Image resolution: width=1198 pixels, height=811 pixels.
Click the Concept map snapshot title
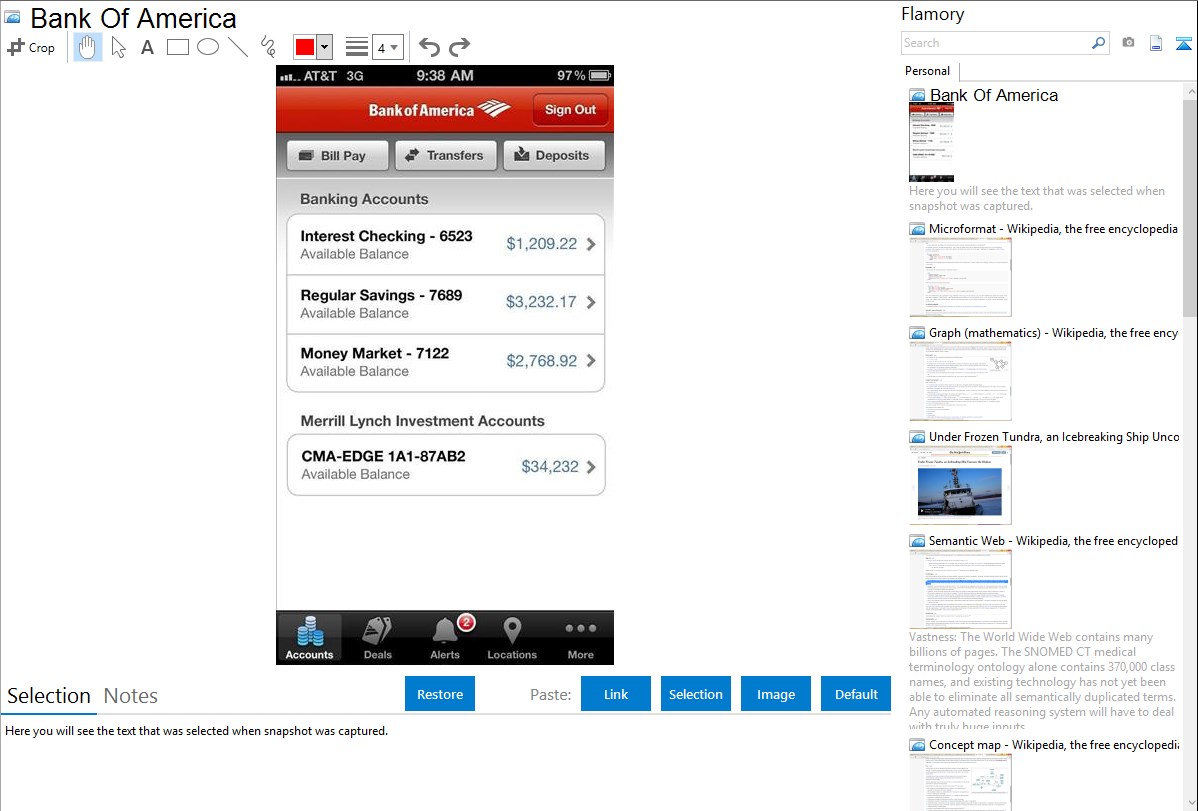[1054, 744]
